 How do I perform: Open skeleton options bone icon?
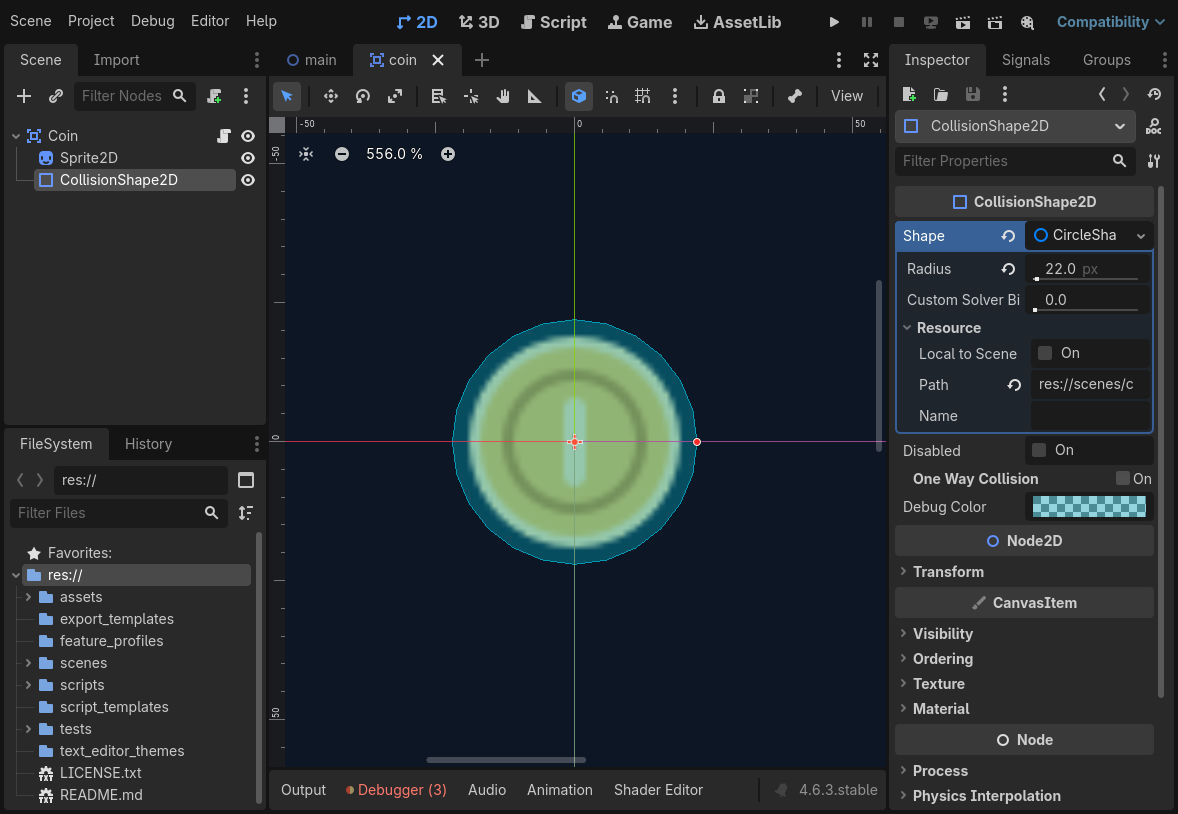pos(795,96)
